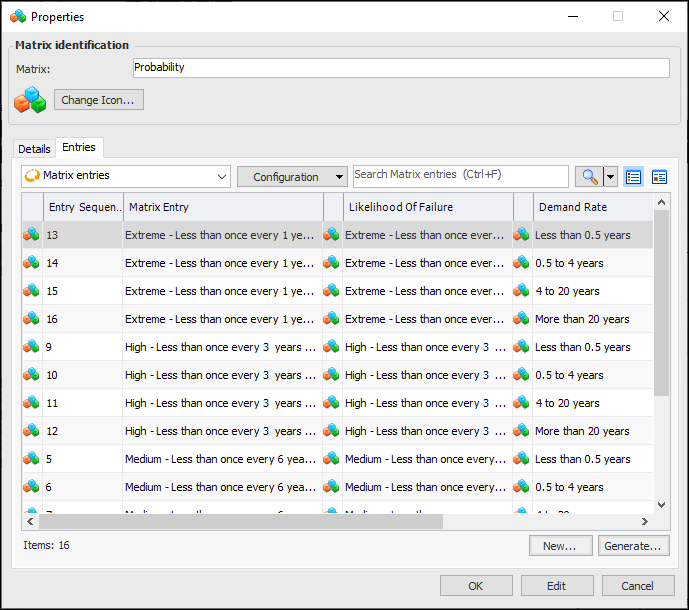689x610 pixels.
Task: Click demand rate icon in row 14
Action: (x=521, y=263)
